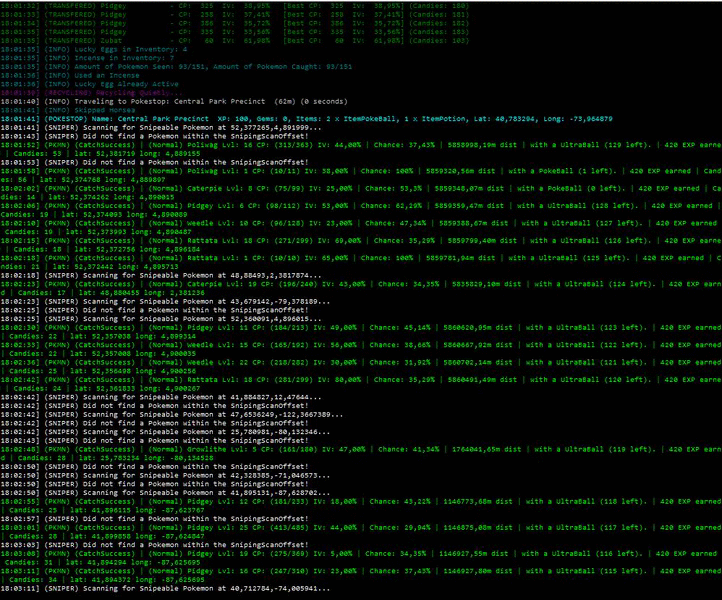The width and height of the screenshot is (722, 600).
Task: Select the "(POKESTOP) Name: Central Park Precinct" line
Action: pos(306,119)
